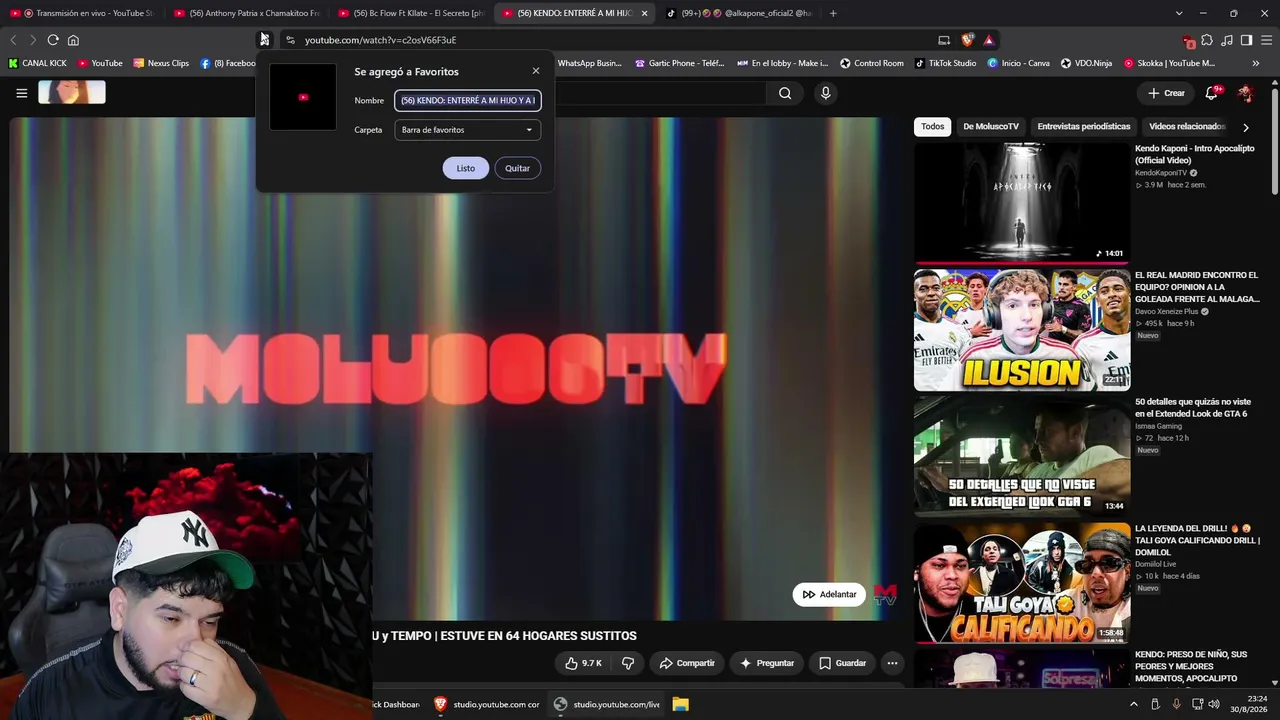Click the microphone icon in system tray
The height and width of the screenshot is (720, 1280).
[x=1176, y=704]
